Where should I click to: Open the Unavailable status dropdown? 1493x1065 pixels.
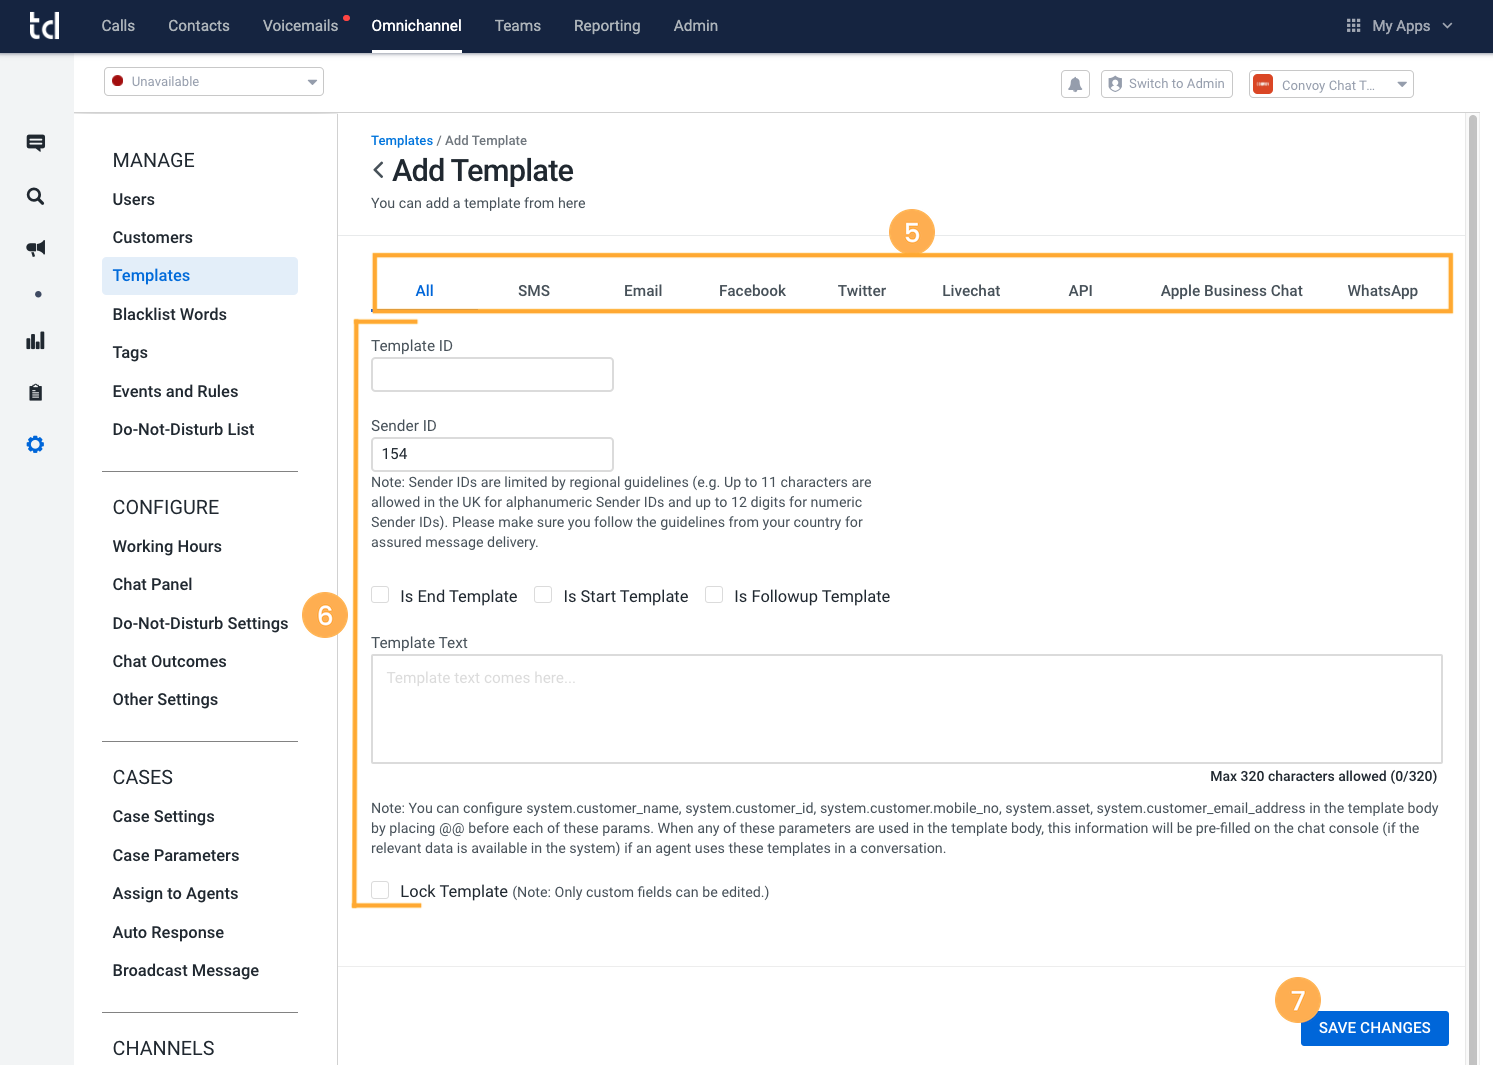click(x=214, y=81)
